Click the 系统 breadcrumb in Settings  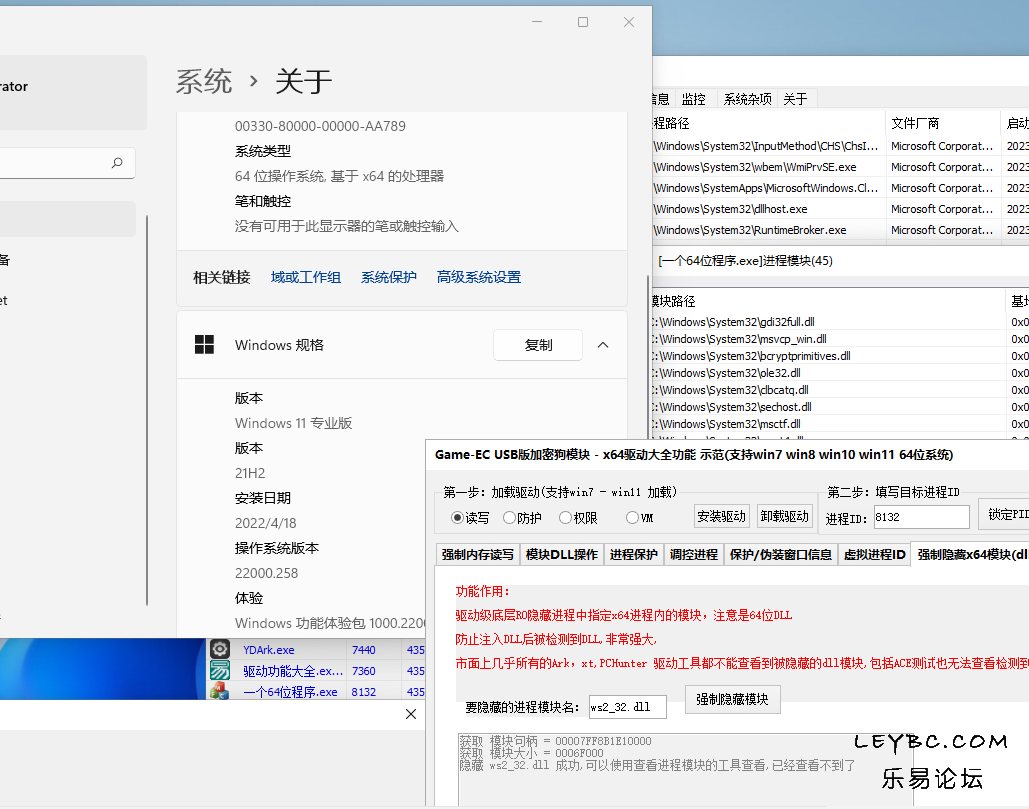point(203,82)
